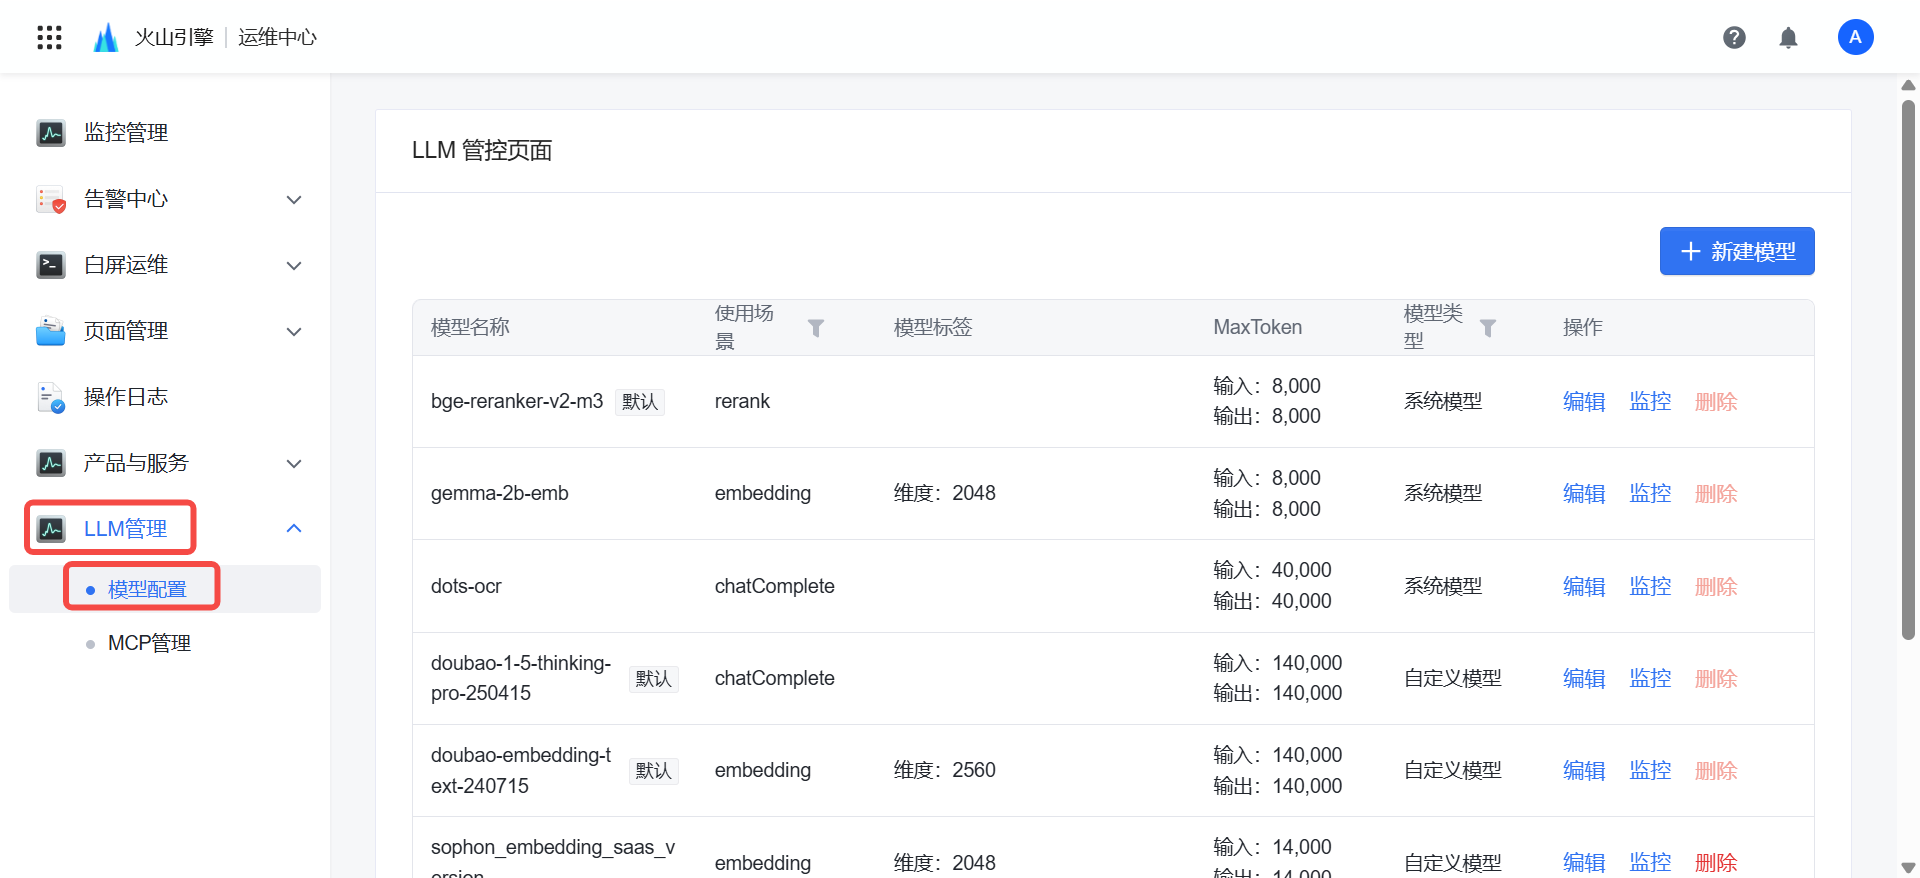Viewport: 1920px width, 878px height.
Task: Expand the 页面管理 menu chevron
Action: [x=294, y=332]
